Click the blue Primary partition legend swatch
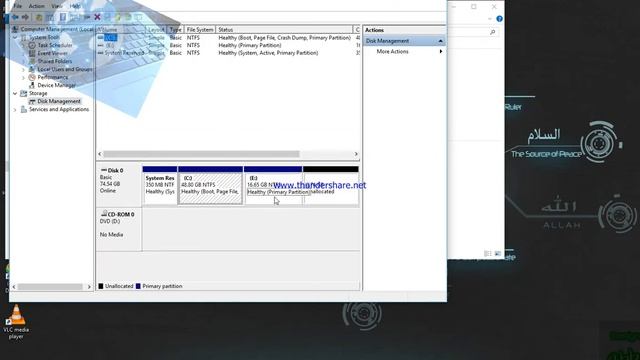Screen dimensions: 640x360 (138, 286)
